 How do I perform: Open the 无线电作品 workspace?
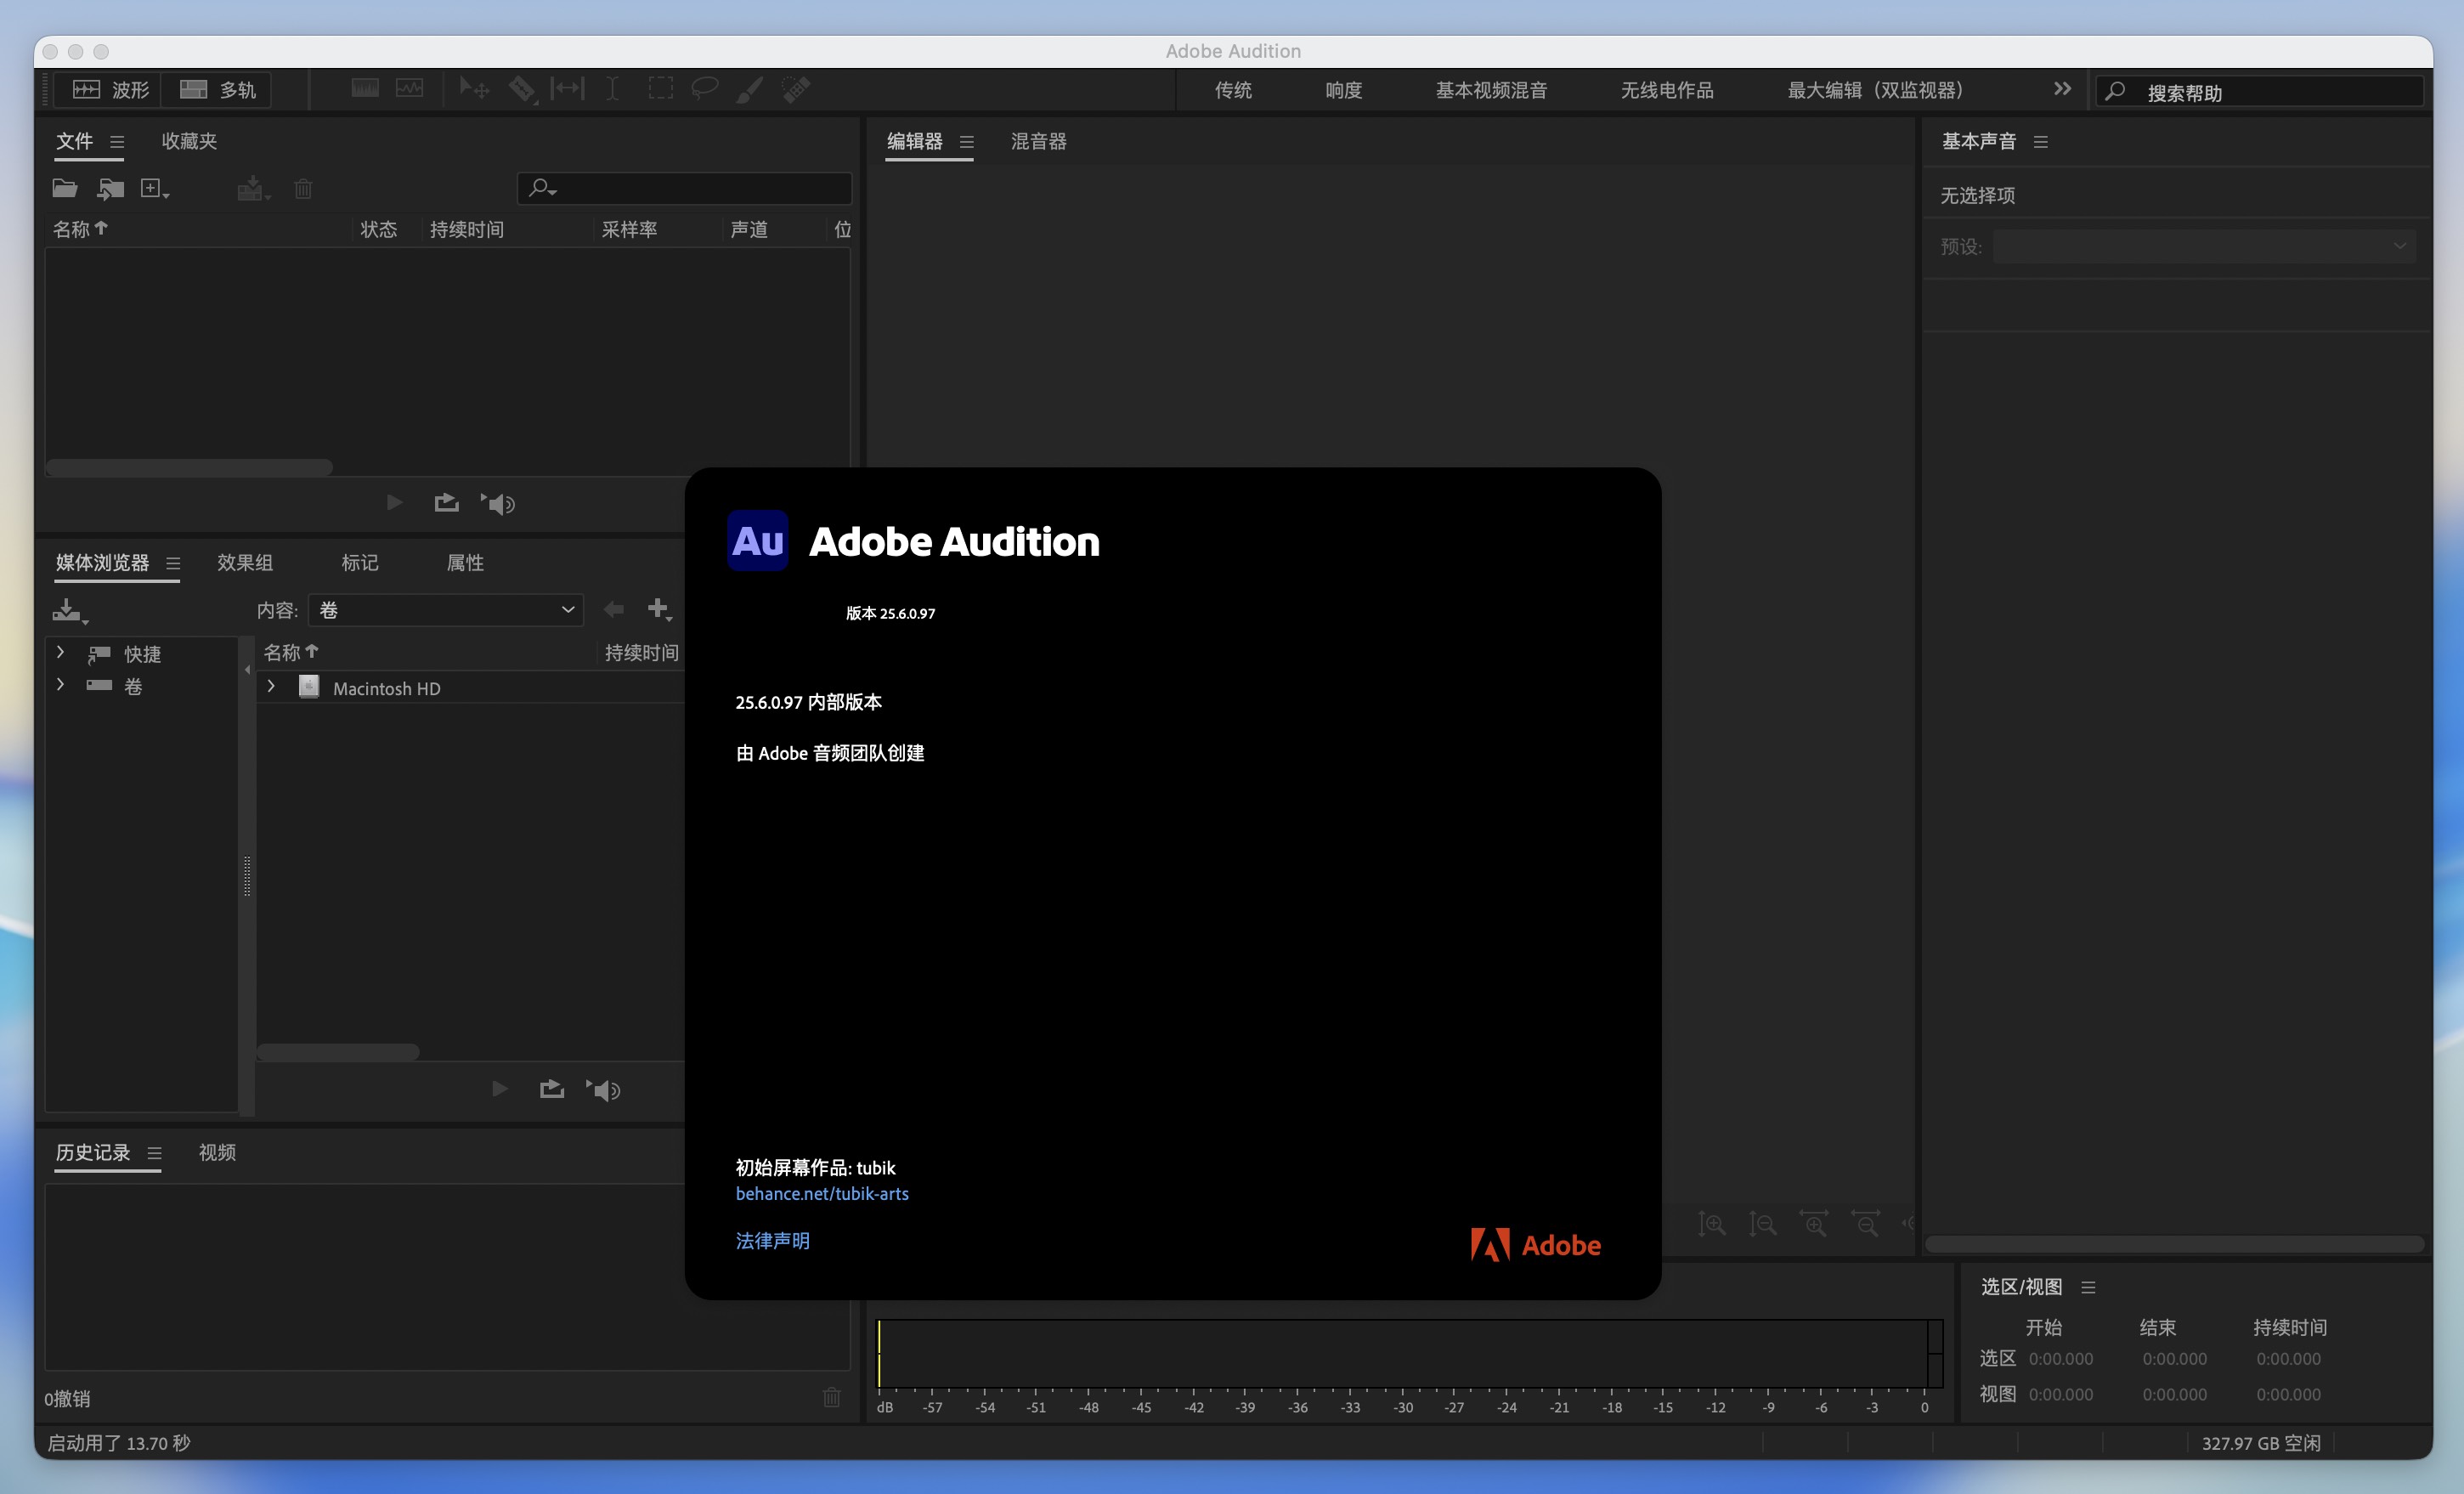1666,89
